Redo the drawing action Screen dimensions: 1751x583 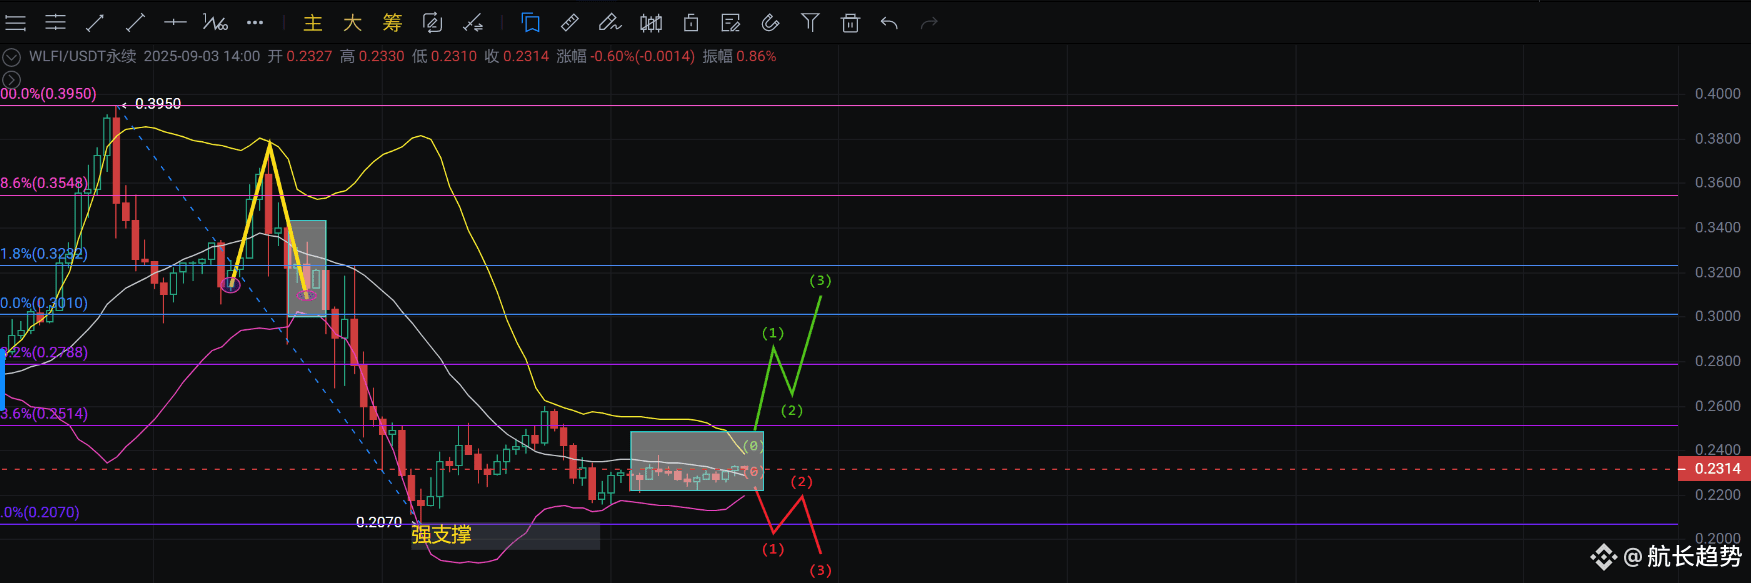coord(929,22)
